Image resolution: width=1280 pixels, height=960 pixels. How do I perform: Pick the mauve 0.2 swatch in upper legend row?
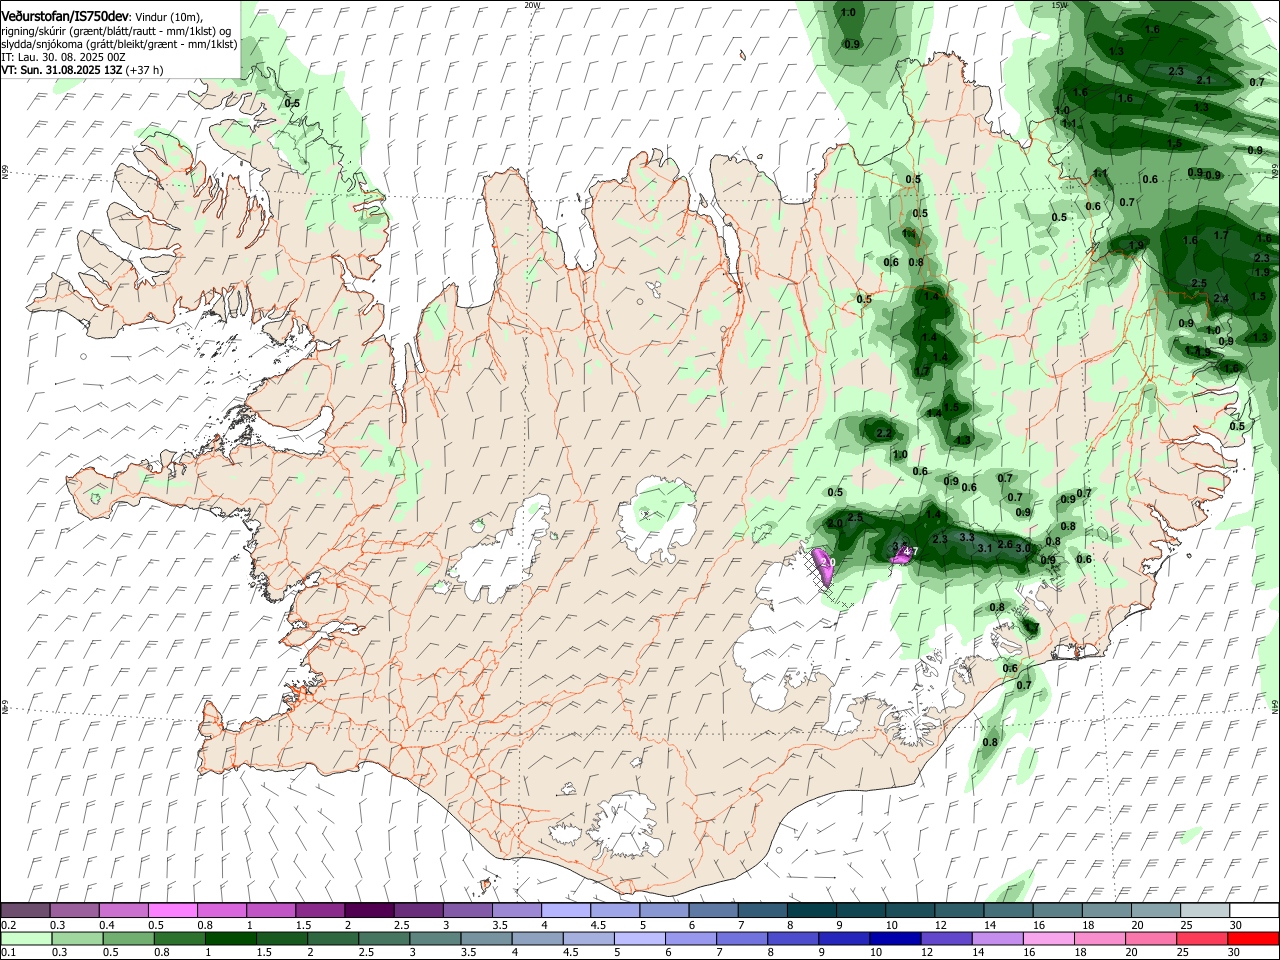point(25,910)
